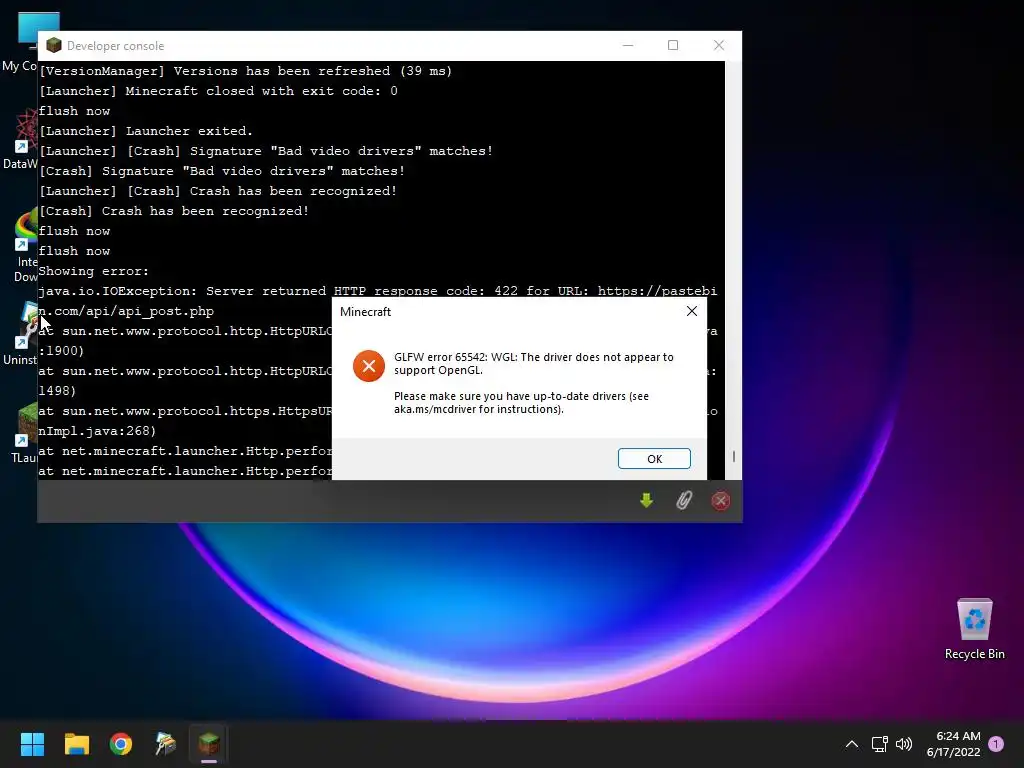1024x768 pixels.
Task: Minimize the Developer console window
Action: [628, 45]
